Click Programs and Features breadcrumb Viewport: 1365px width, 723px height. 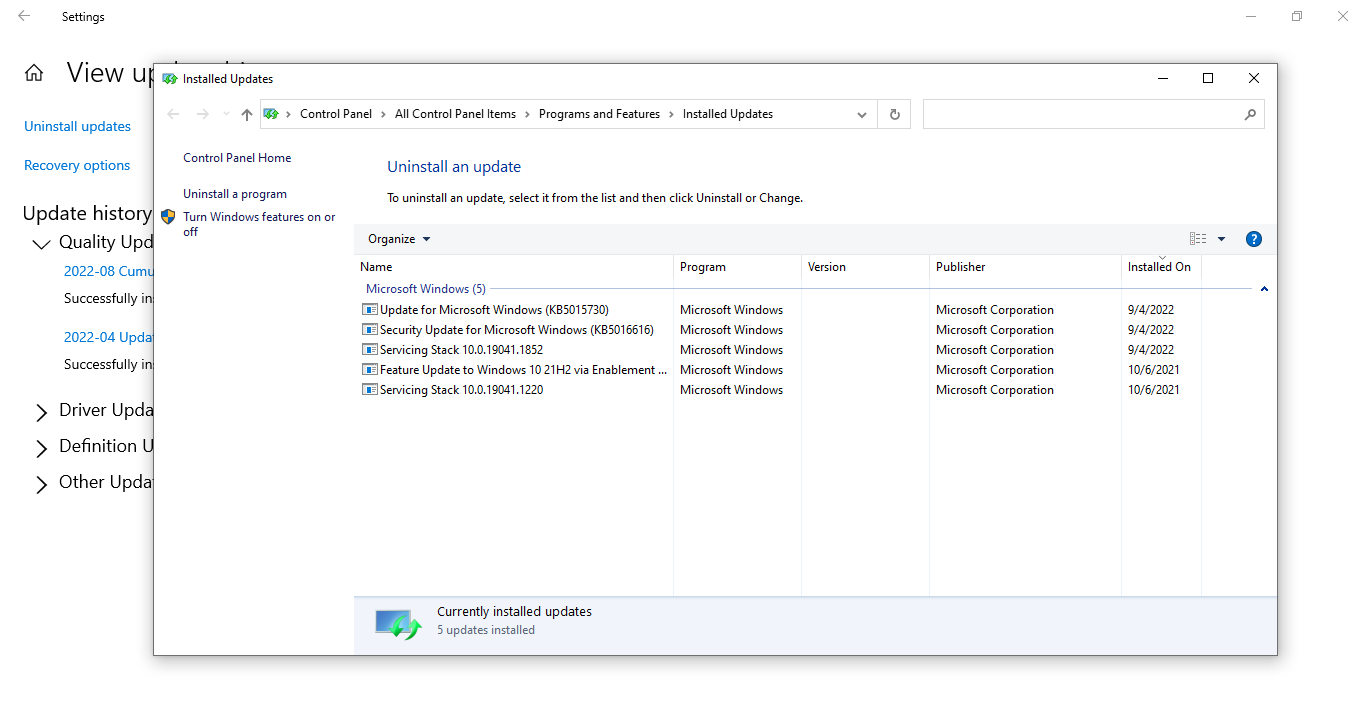tap(599, 114)
